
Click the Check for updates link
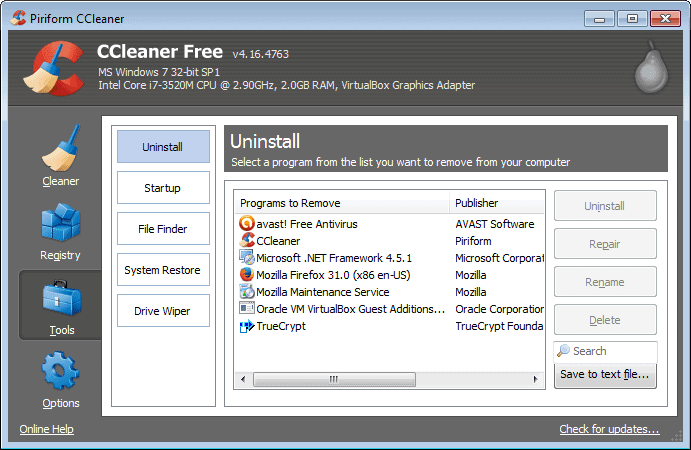coord(609,429)
